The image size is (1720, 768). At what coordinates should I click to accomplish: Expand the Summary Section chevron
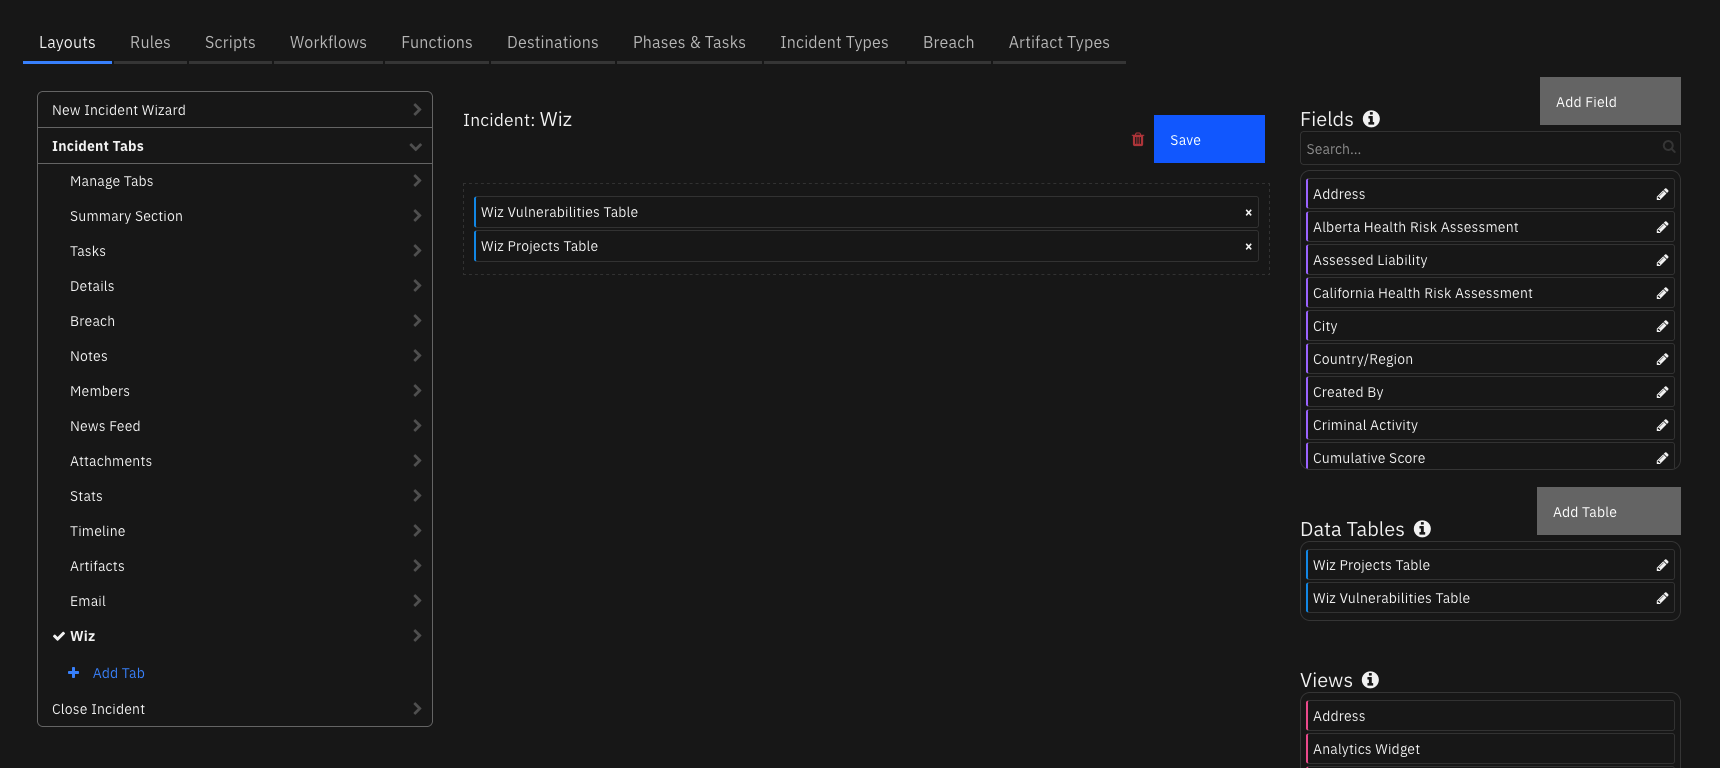(x=417, y=216)
